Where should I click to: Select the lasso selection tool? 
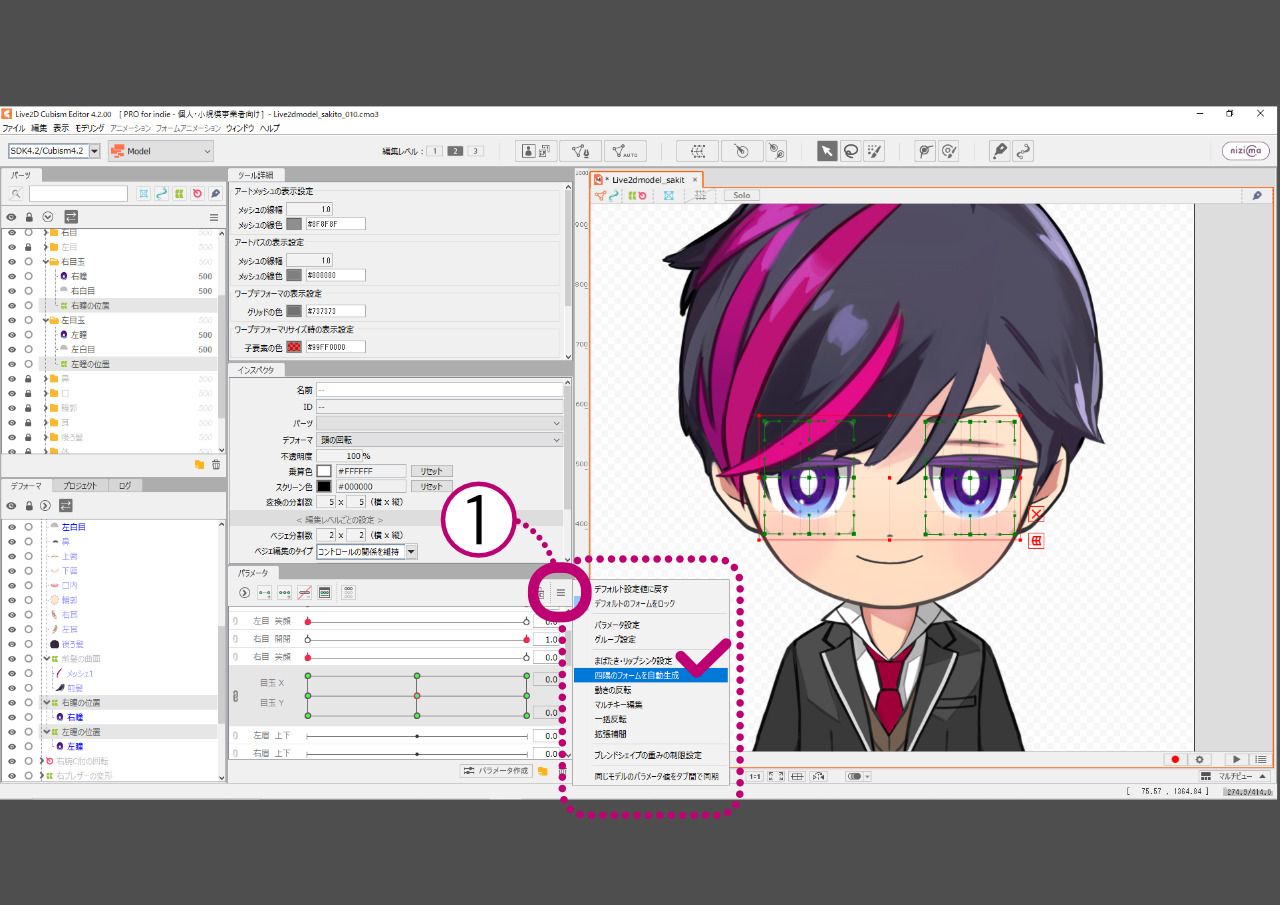(x=851, y=151)
